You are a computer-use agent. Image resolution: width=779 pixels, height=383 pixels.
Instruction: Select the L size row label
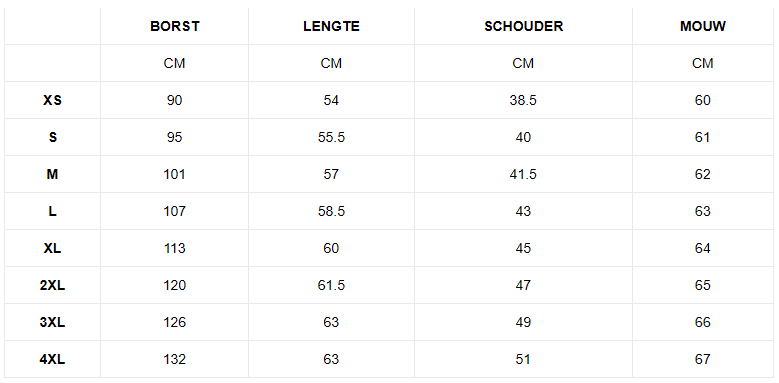[x=52, y=211]
